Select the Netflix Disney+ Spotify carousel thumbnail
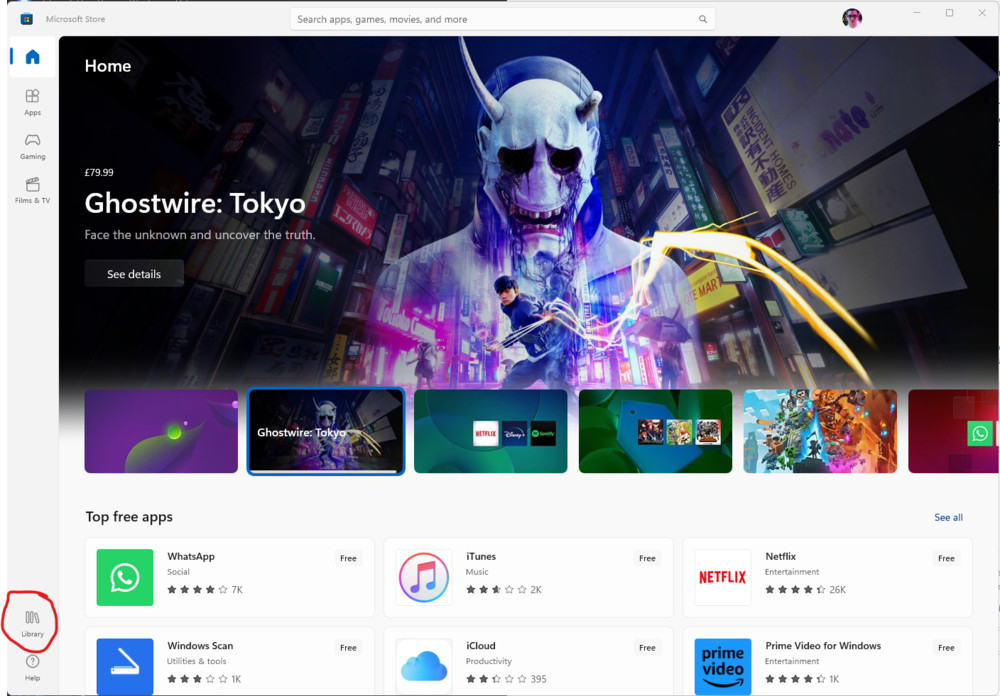 pyautogui.click(x=490, y=431)
